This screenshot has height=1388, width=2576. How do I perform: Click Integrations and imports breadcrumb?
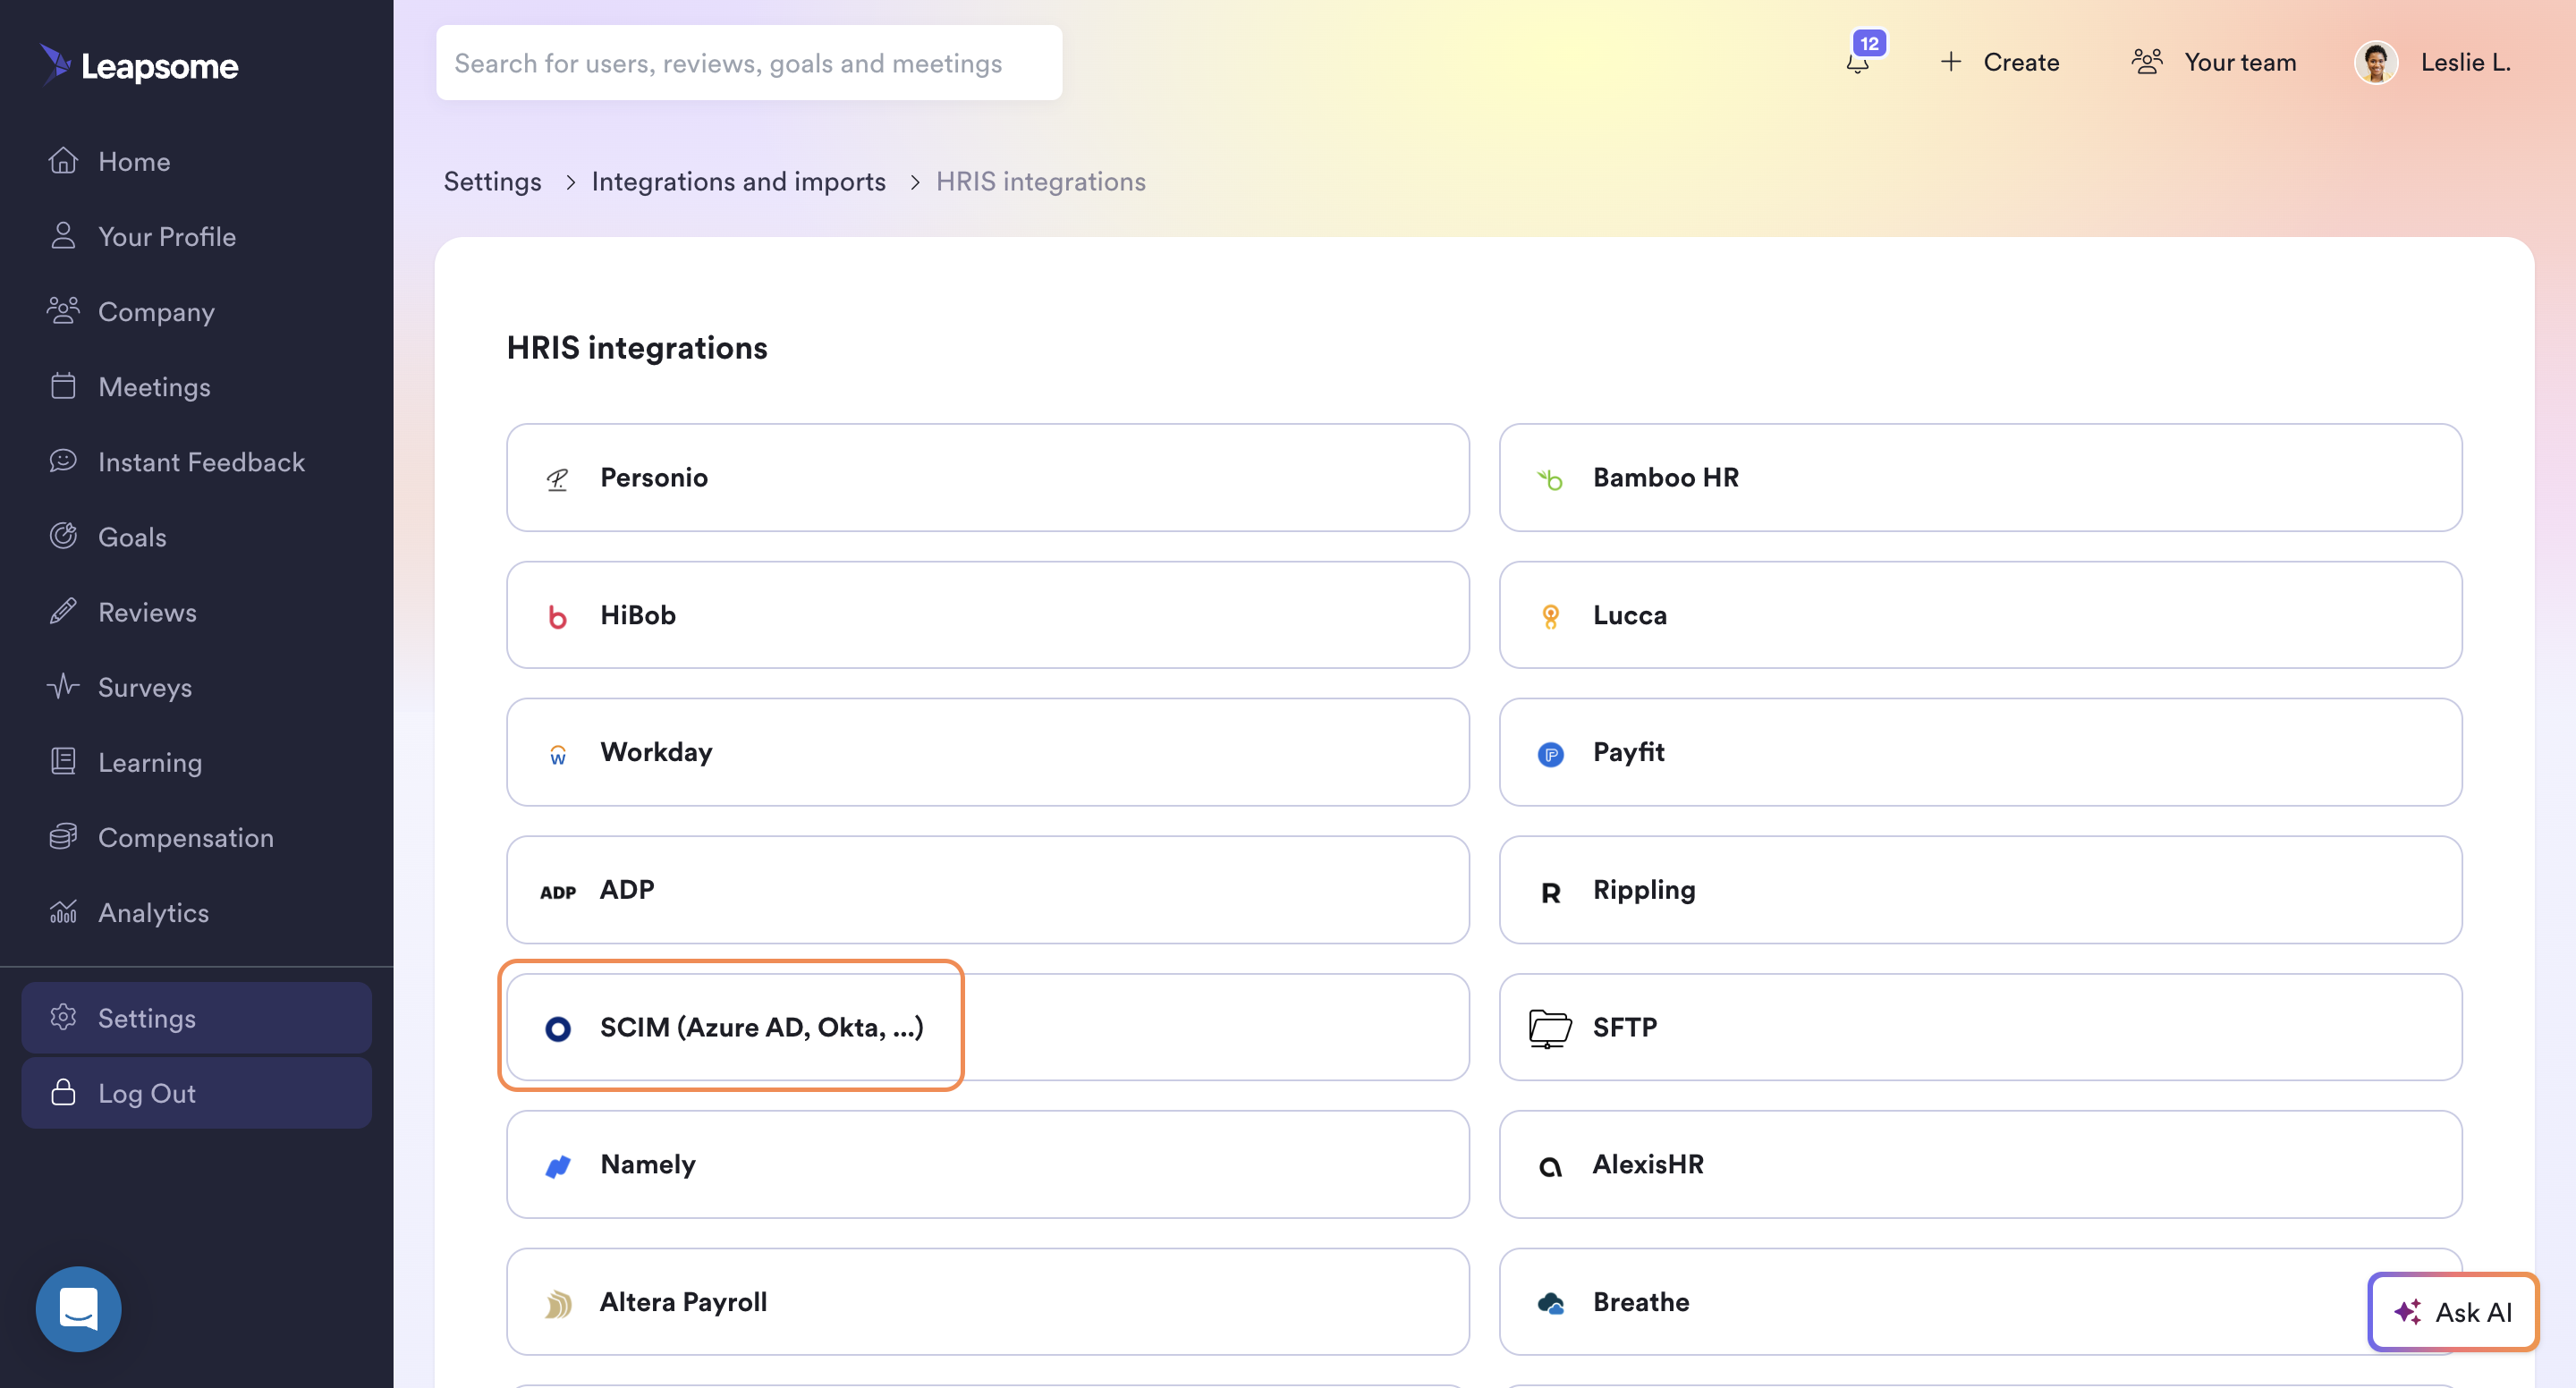click(738, 181)
